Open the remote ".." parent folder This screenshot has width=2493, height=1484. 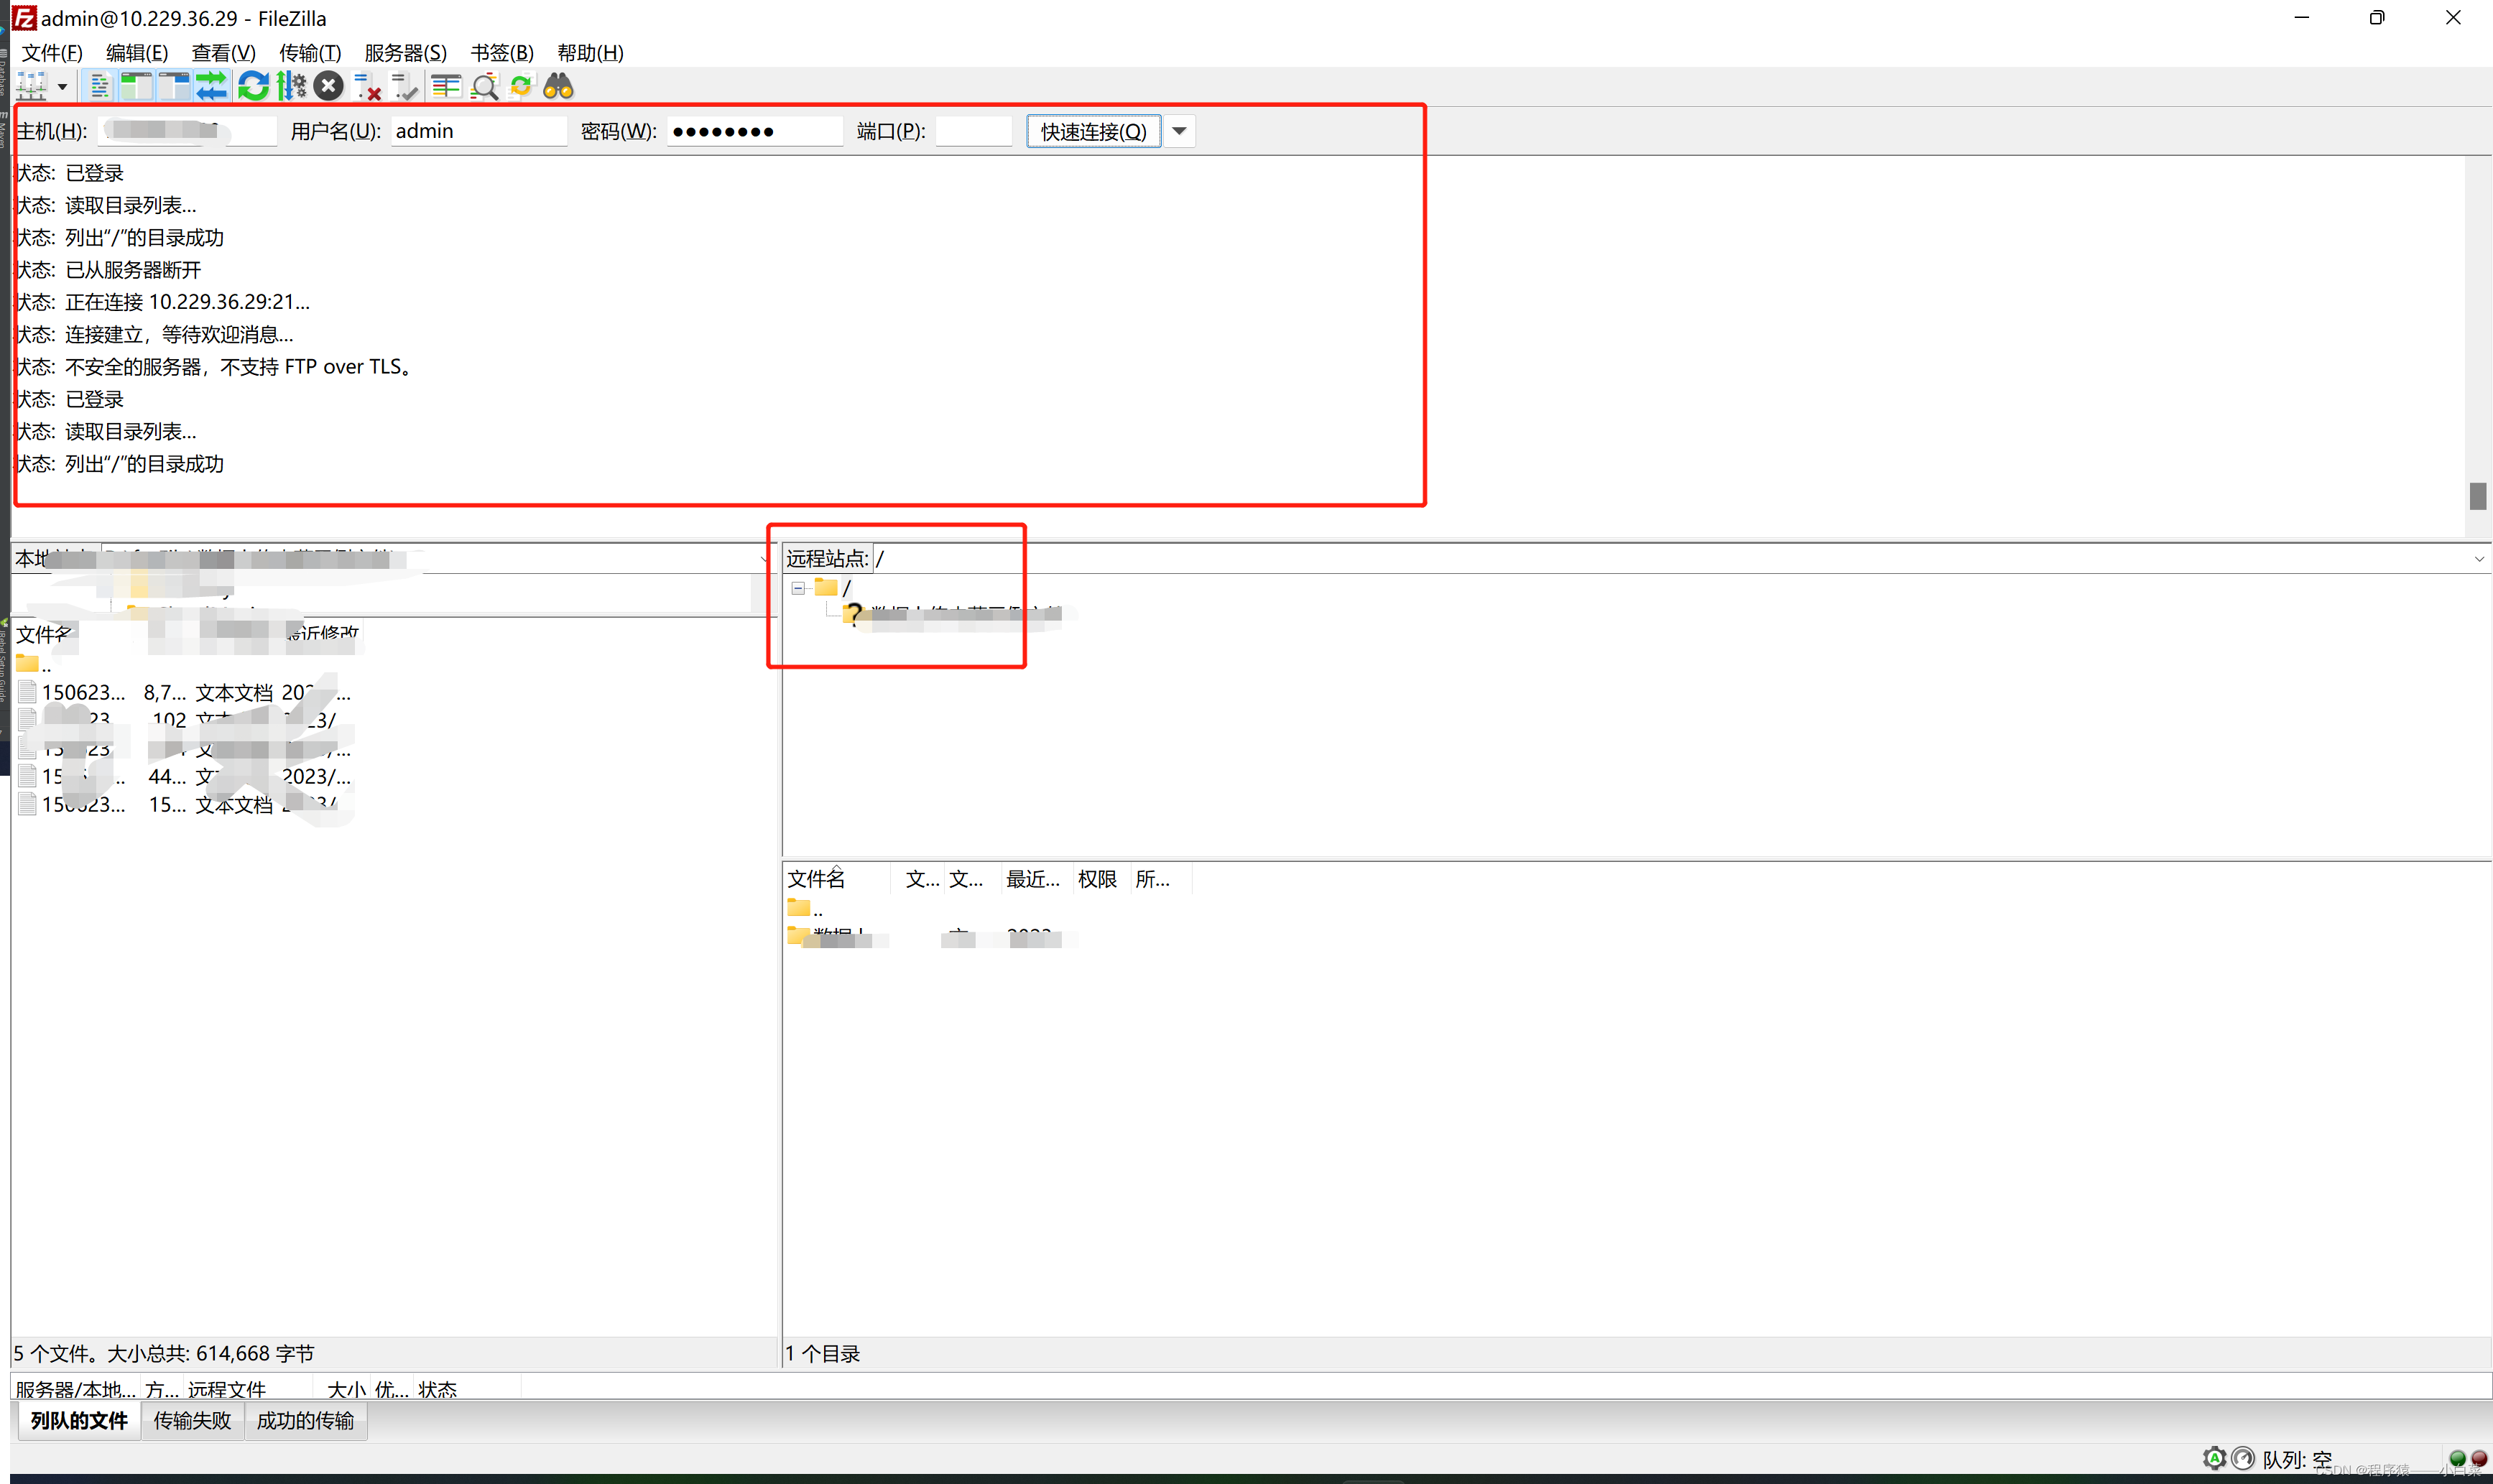[x=805, y=909]
